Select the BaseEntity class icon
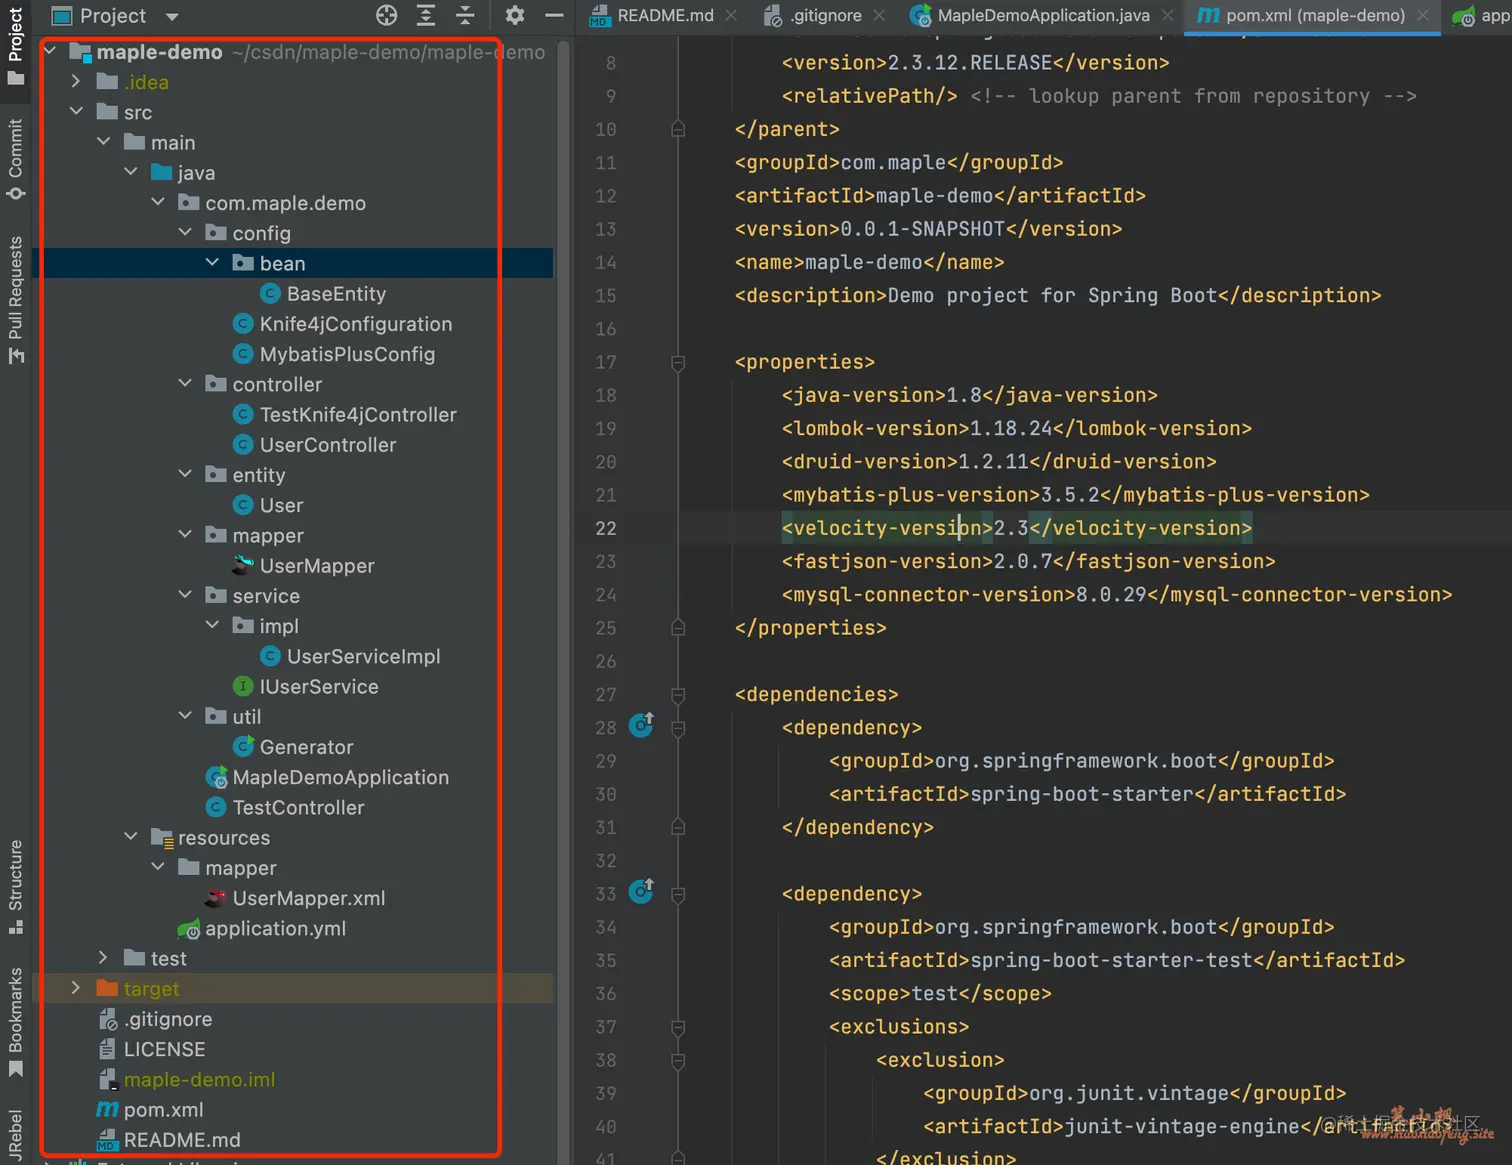The image size is (1512, 1165). [270, 293]
